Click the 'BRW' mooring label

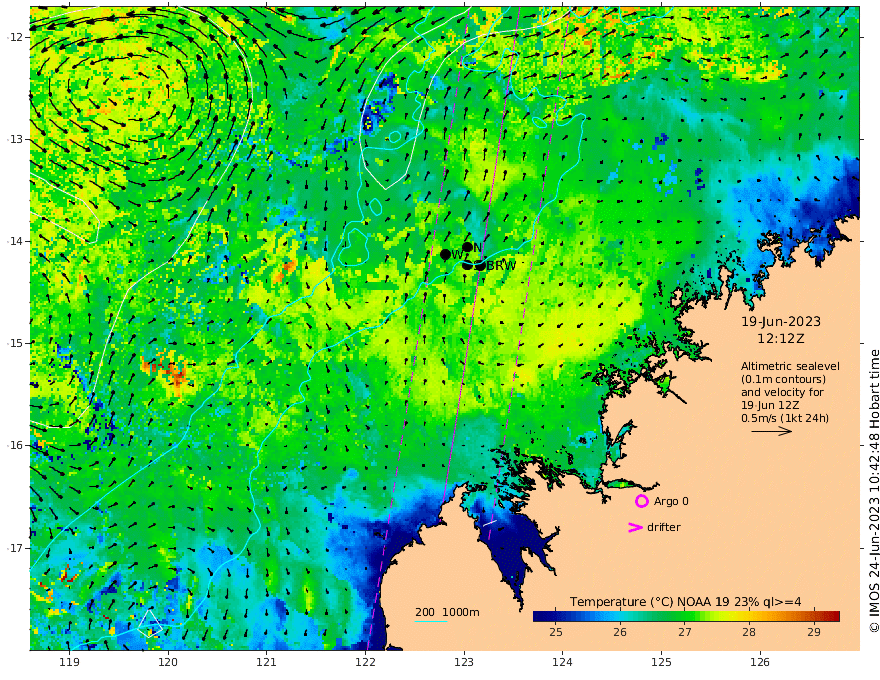501,266
